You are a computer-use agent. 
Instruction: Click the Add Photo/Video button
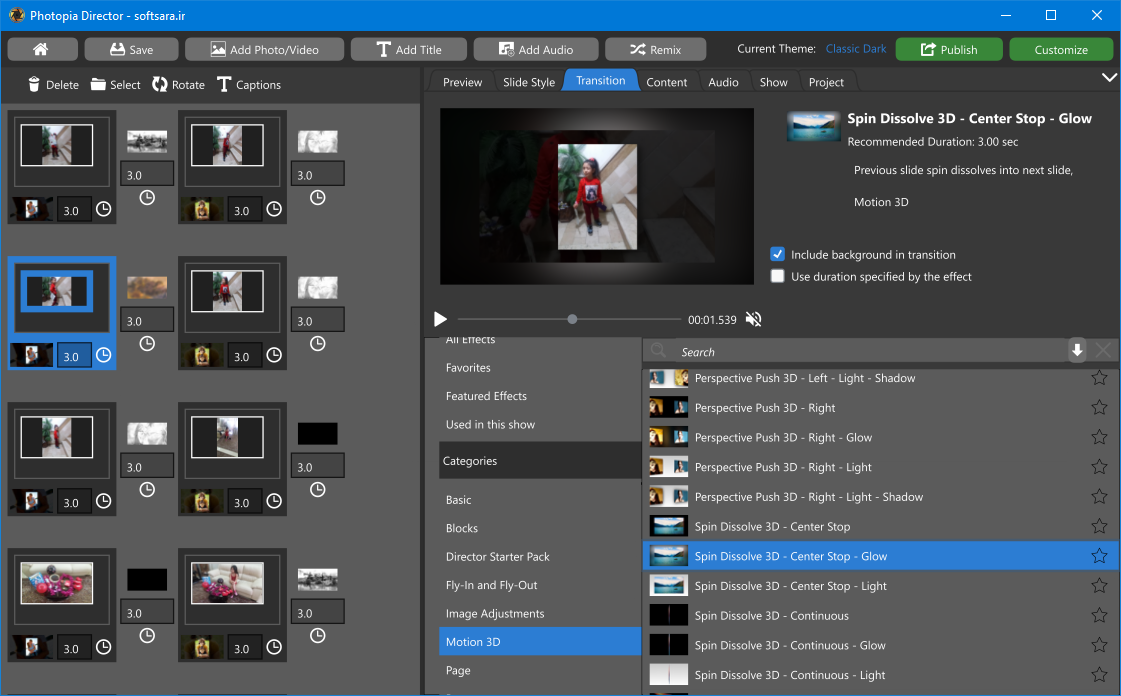(x=264, y=49)
